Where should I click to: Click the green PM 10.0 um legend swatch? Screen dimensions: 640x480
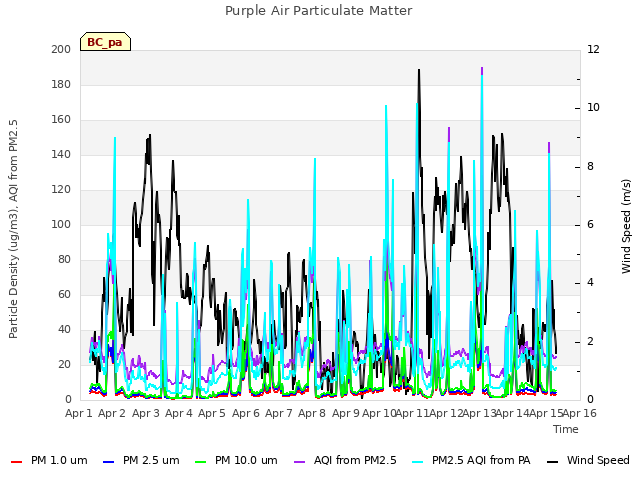200,462
